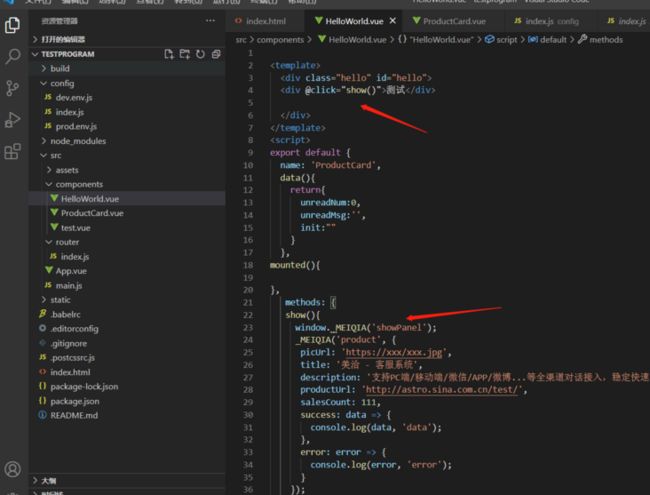Open the Source Control view
Viewport: 650px width, 495px height.
[x=12, y=88]
